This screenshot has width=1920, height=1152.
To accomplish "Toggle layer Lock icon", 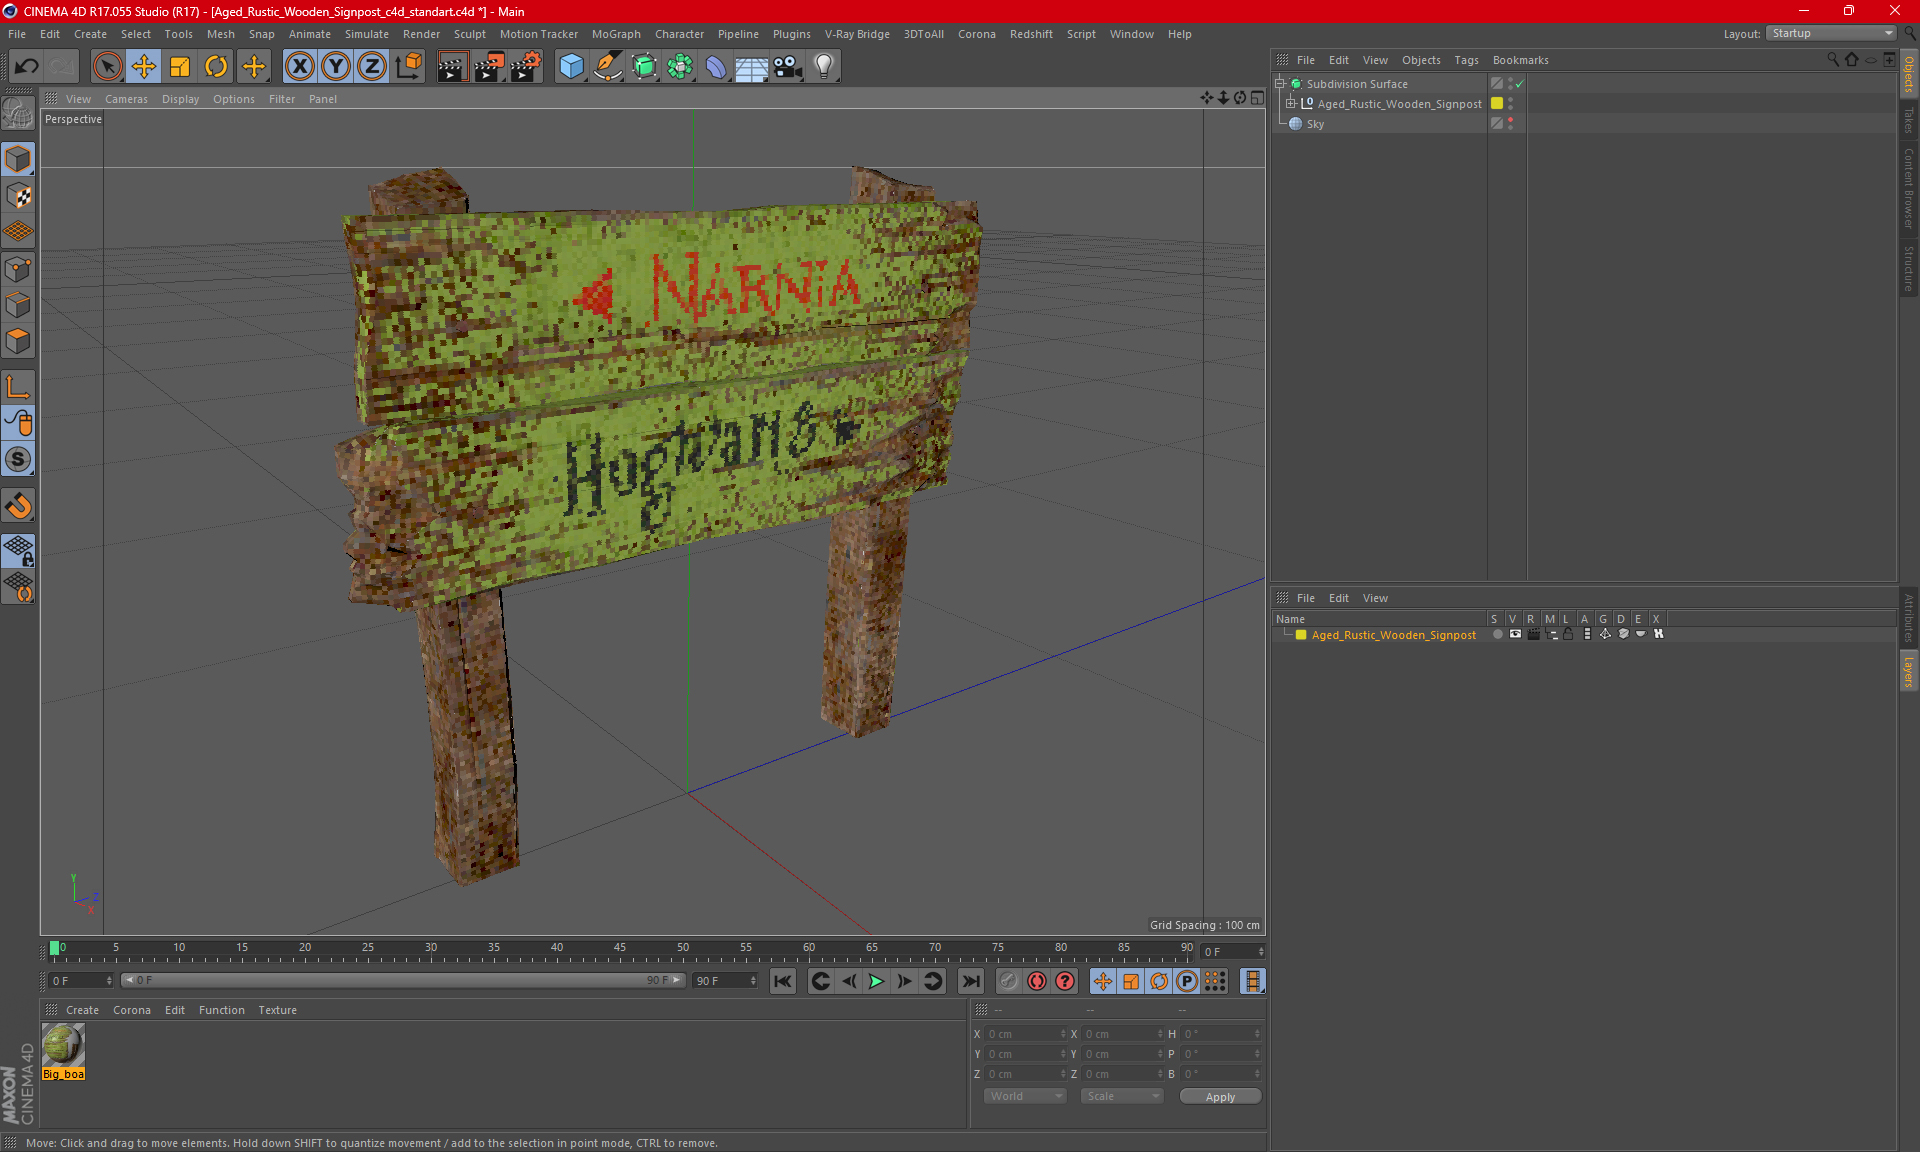I will (1568, 634).
